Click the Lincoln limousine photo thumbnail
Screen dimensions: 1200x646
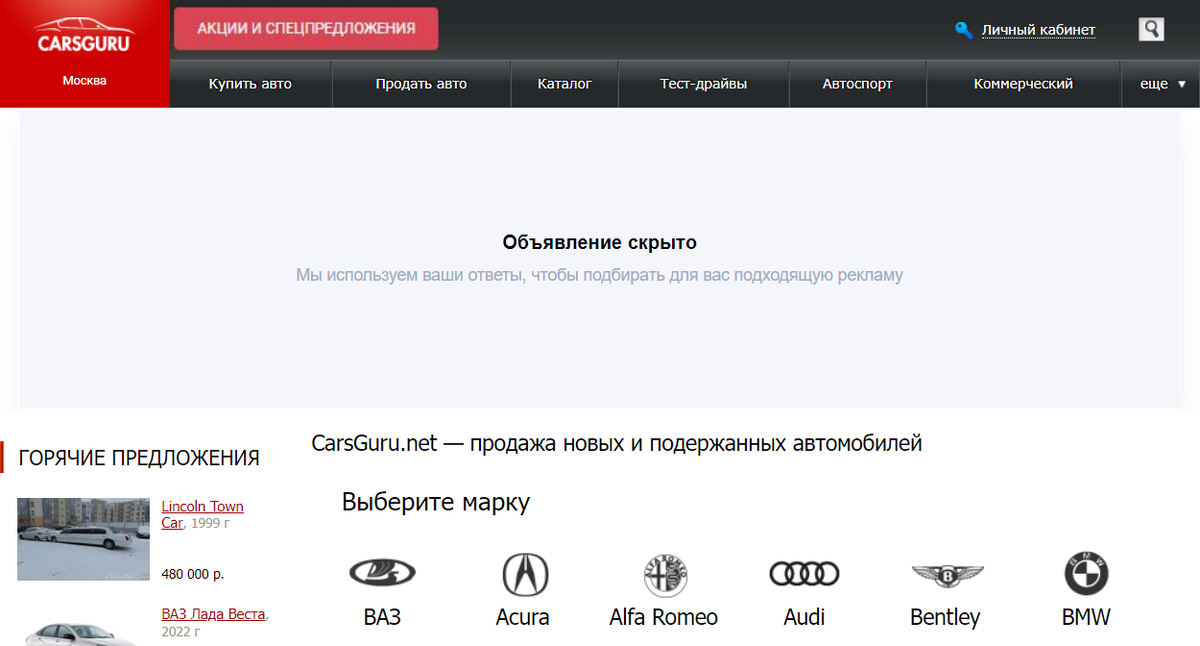click(x=83, y=539)
